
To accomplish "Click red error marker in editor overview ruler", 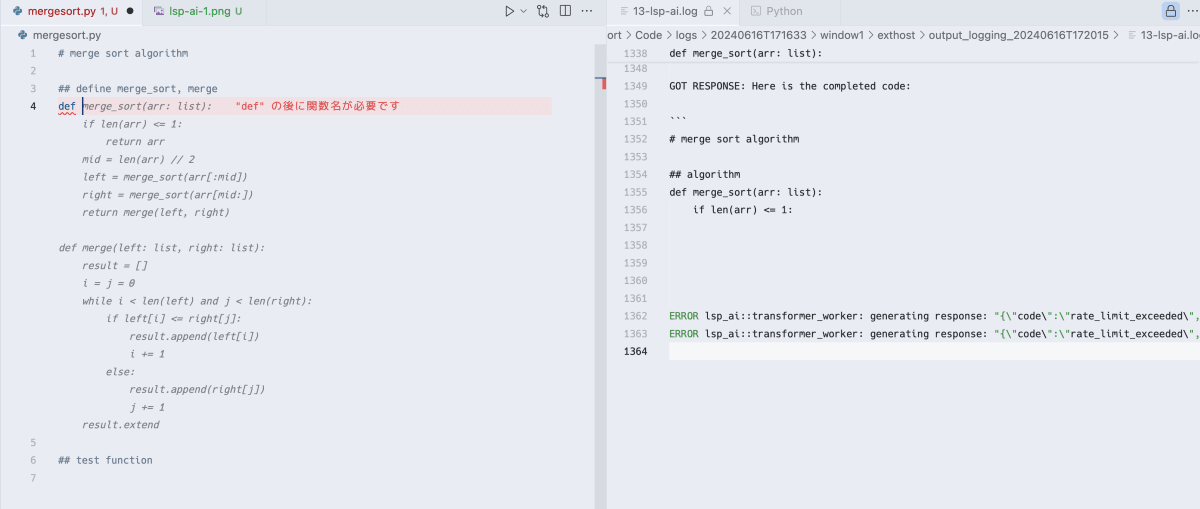I will (603, 83).
